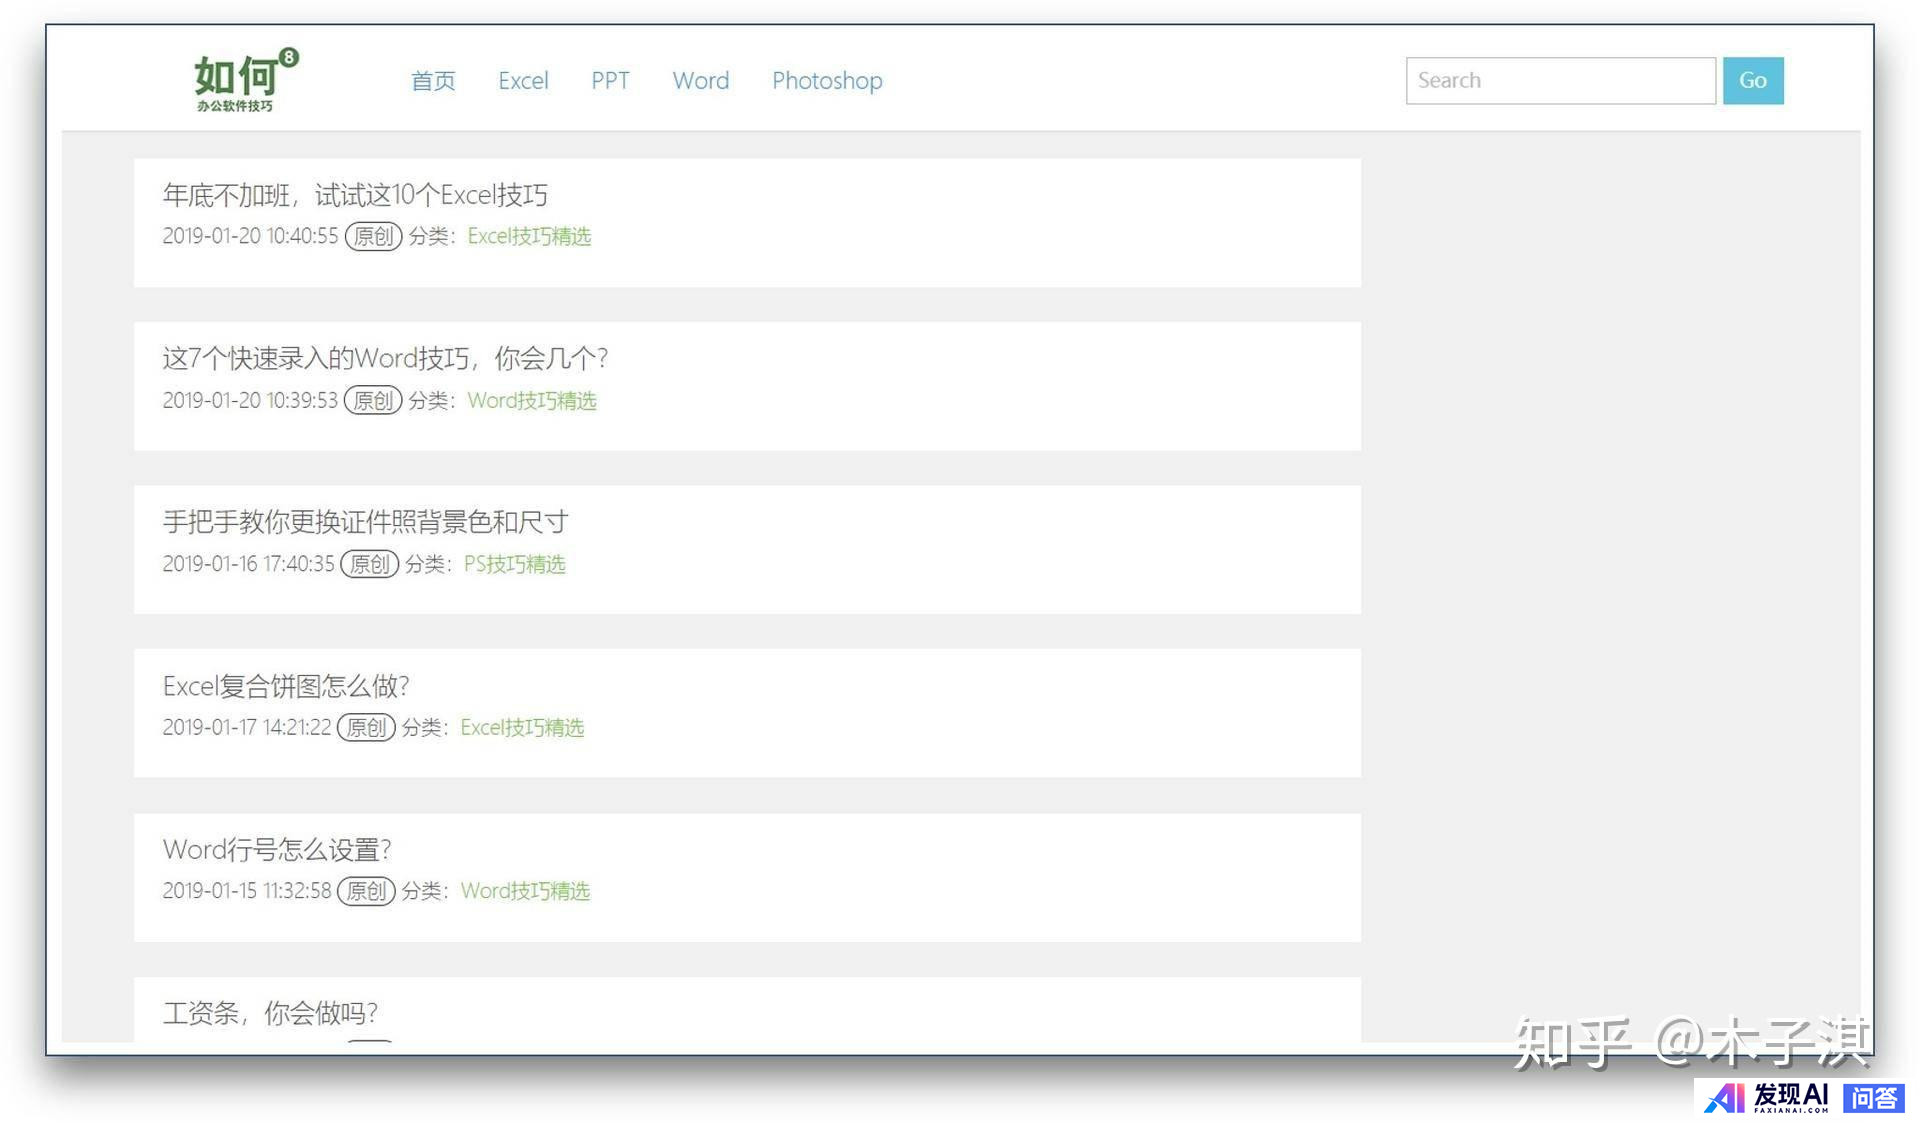Select the Word navigation link
Image resolution: width=1920 pixels, height=1123 pixels.
coord(700,81)
